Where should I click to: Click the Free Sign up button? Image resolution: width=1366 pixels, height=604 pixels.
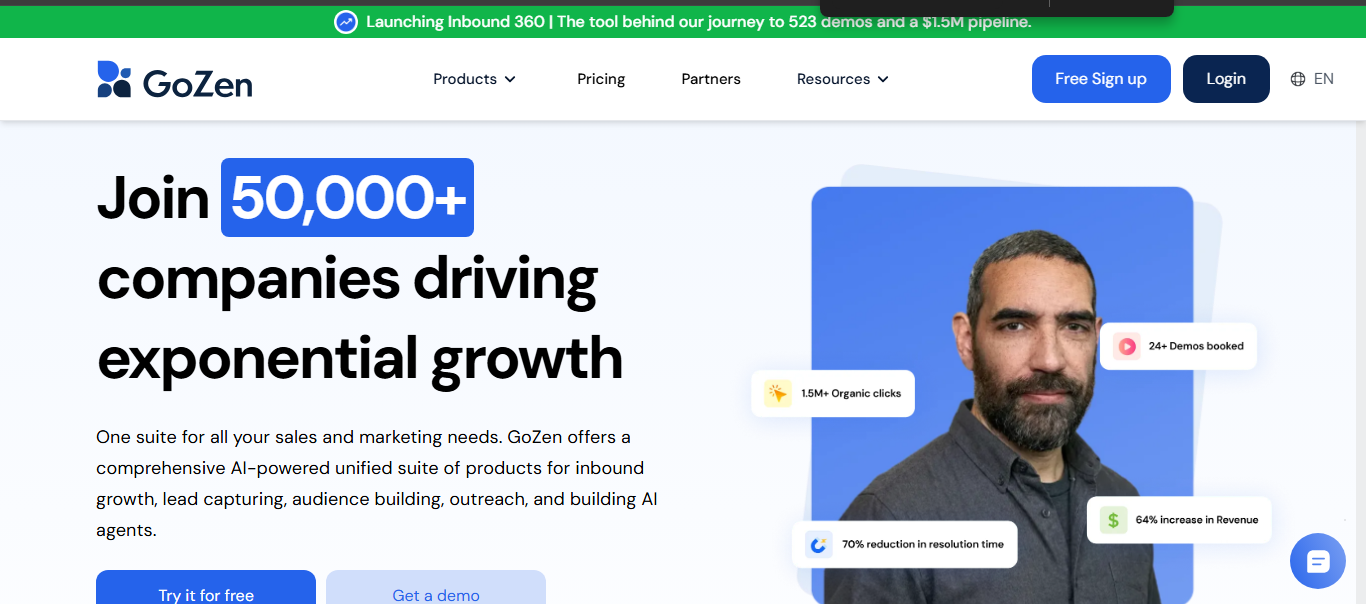pos(1101,79)
